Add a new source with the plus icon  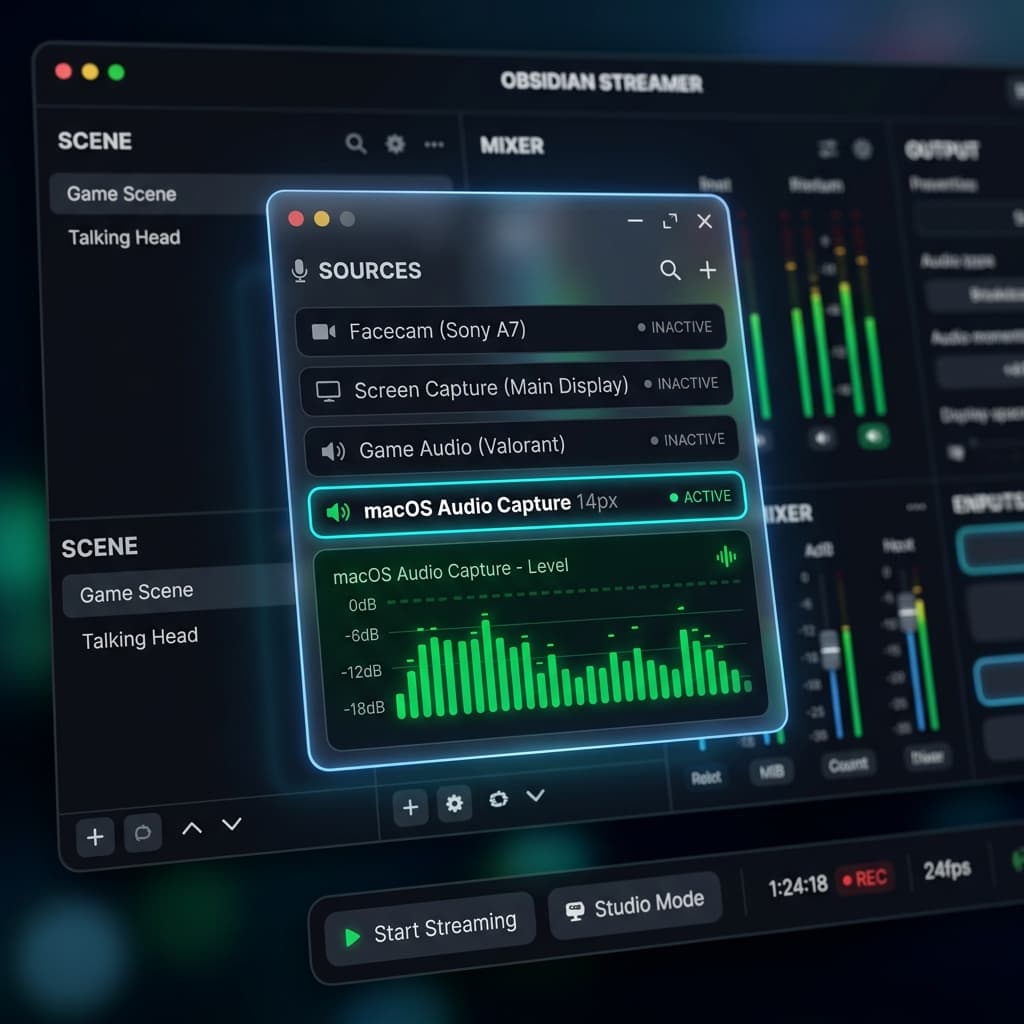pos(707,270)
